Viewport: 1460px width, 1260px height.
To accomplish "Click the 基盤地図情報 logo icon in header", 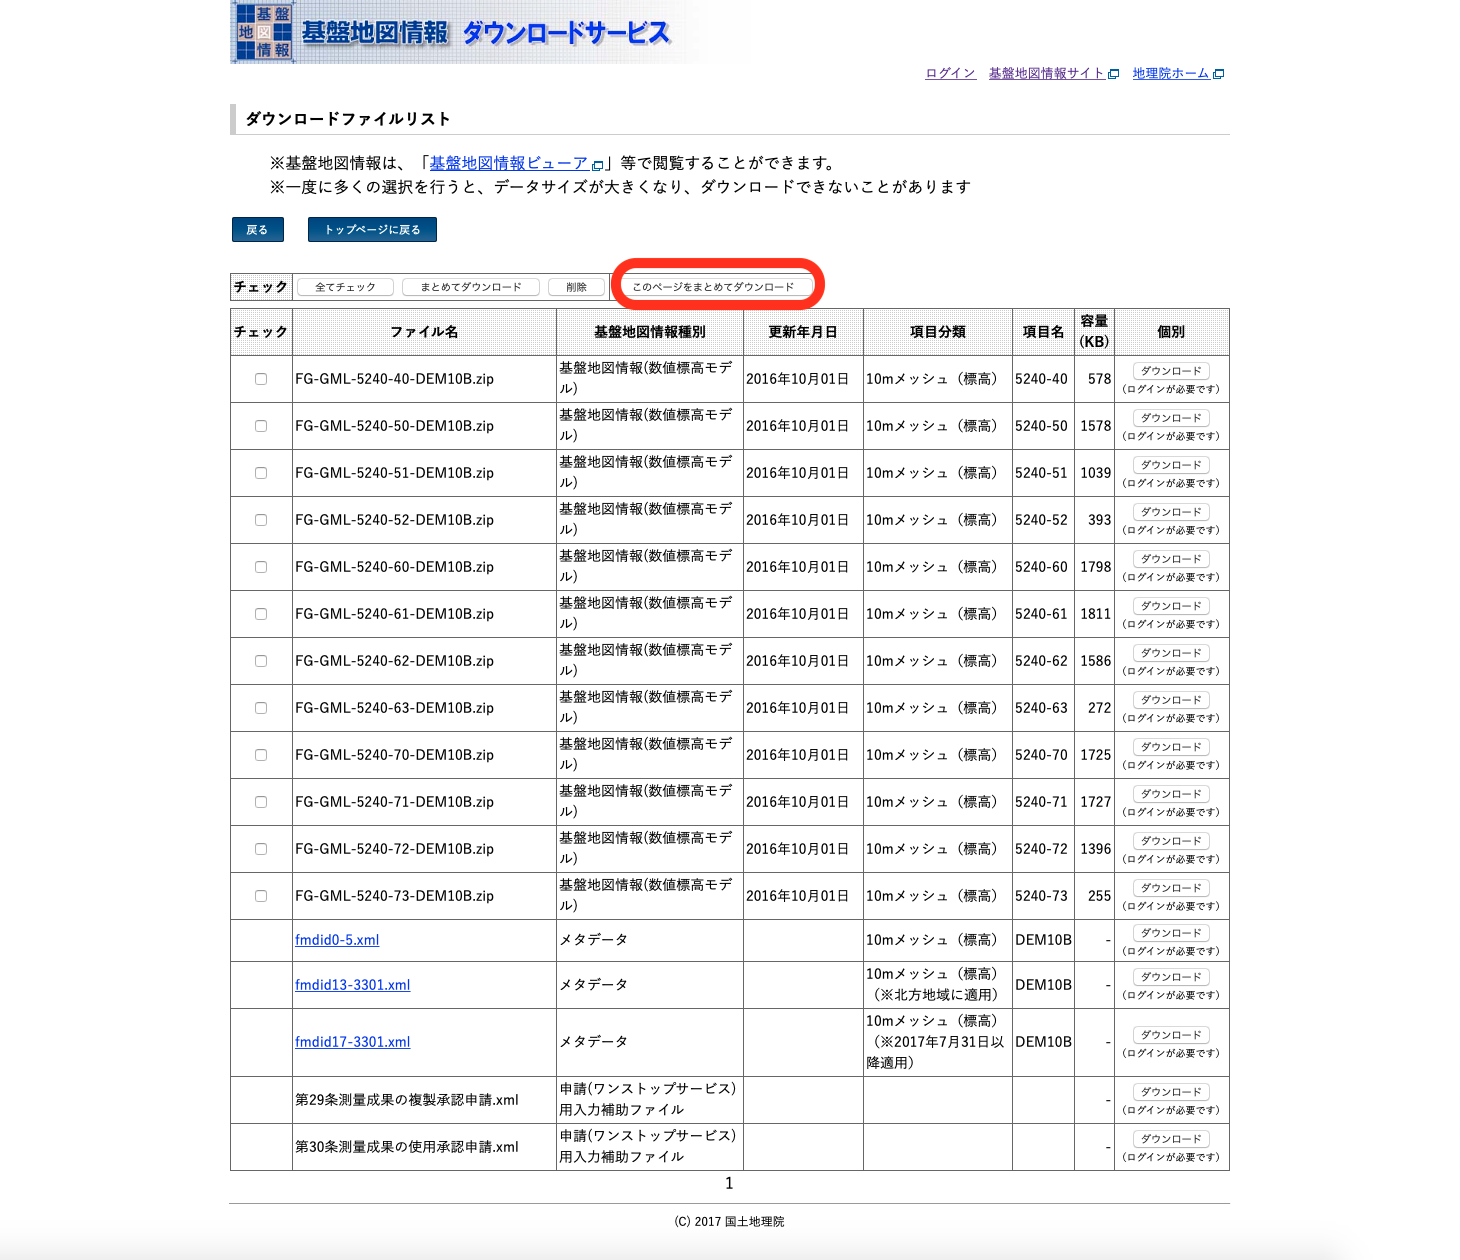I will pyautogui.click(x=264, y=33).
